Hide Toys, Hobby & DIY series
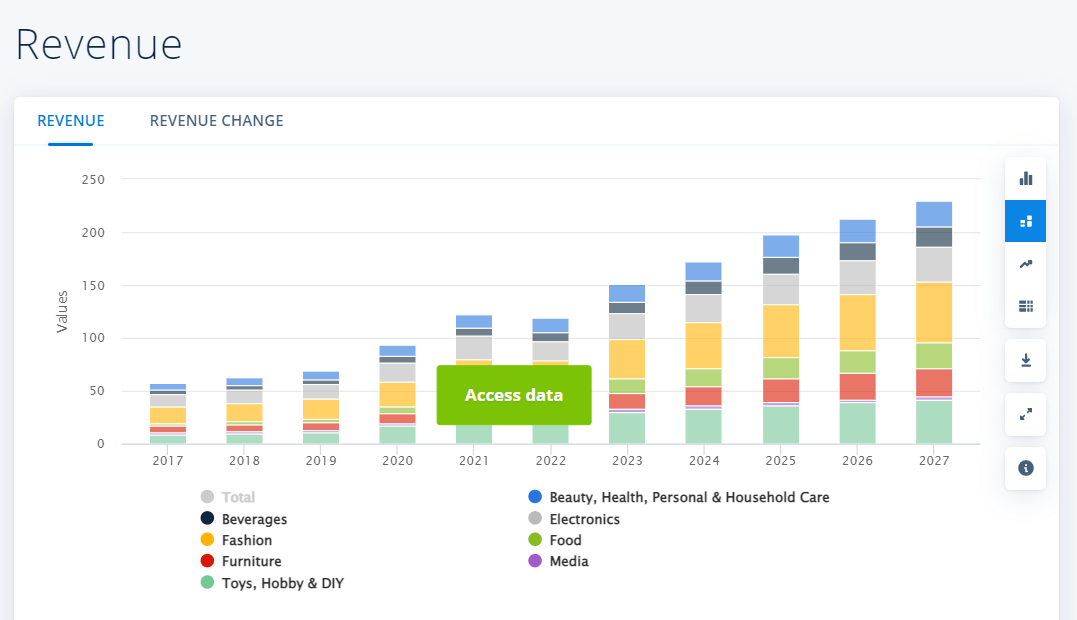This screenshot has height=620, width=1077. 282,583
